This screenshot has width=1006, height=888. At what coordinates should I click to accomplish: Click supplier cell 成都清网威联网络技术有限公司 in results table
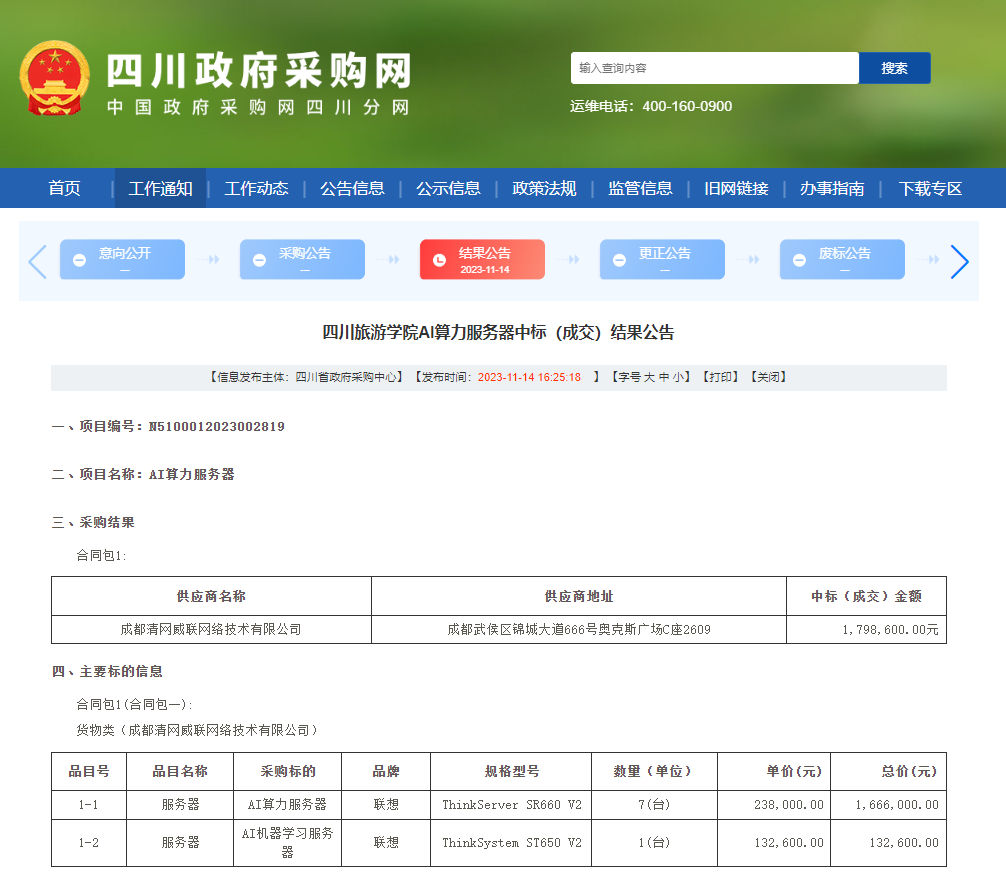pyautogui.click(x=211, y=630)
